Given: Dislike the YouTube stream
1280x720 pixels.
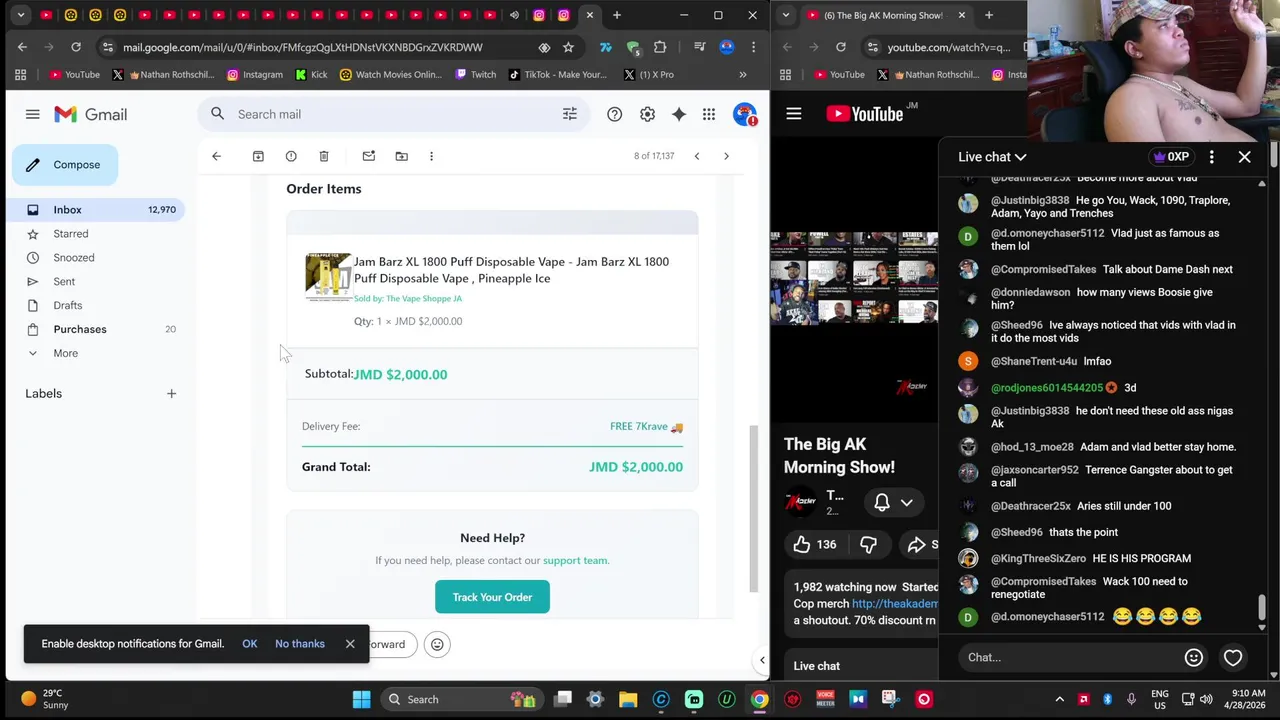Looking at the screenshot, I should point(868,544).
